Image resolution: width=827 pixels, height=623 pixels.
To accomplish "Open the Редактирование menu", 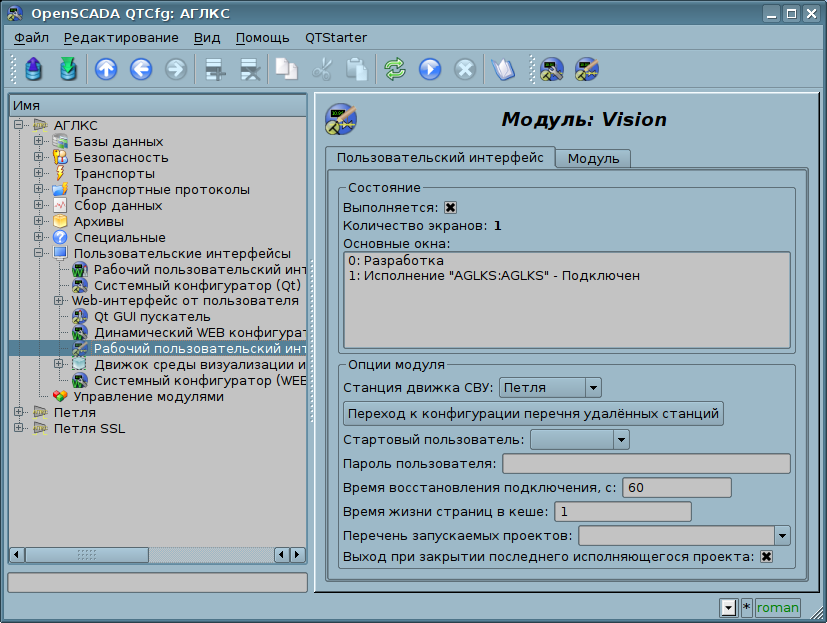I will [x=120, y=38].
